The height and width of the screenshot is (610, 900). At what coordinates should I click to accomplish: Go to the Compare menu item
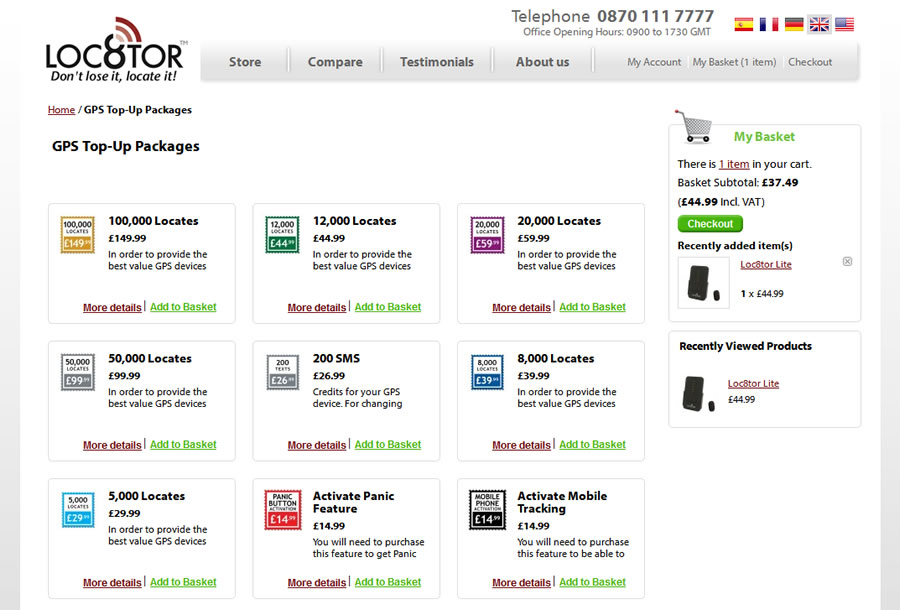coord(335,62)
